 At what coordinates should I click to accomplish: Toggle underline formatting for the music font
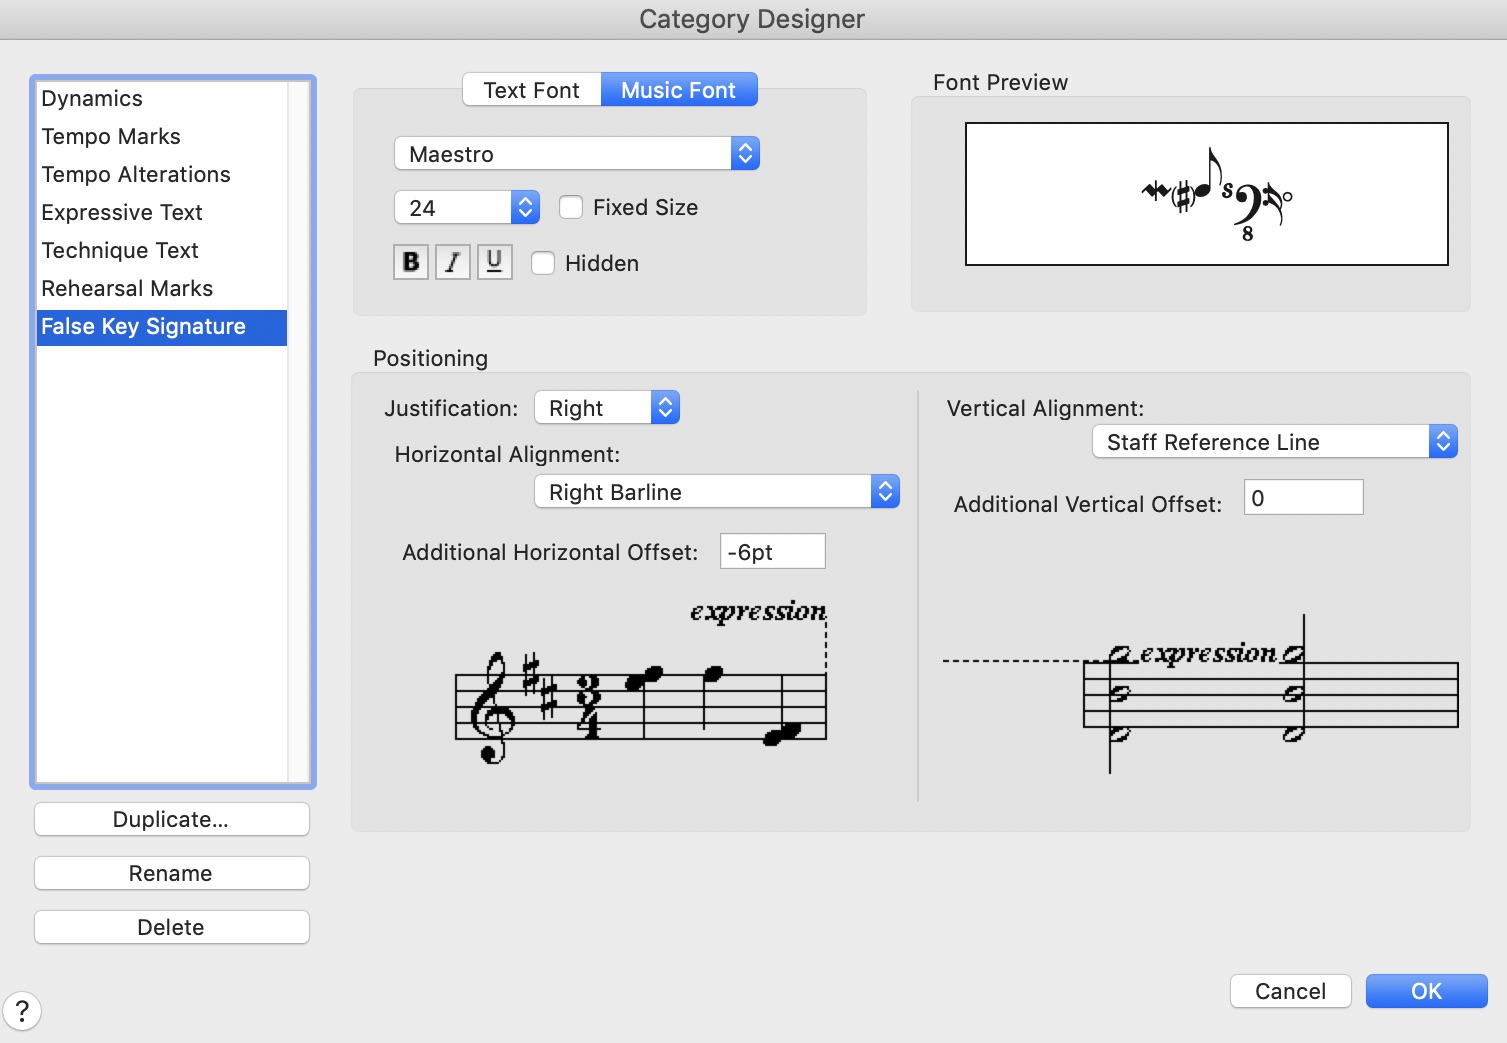click(x=494, y=262)
